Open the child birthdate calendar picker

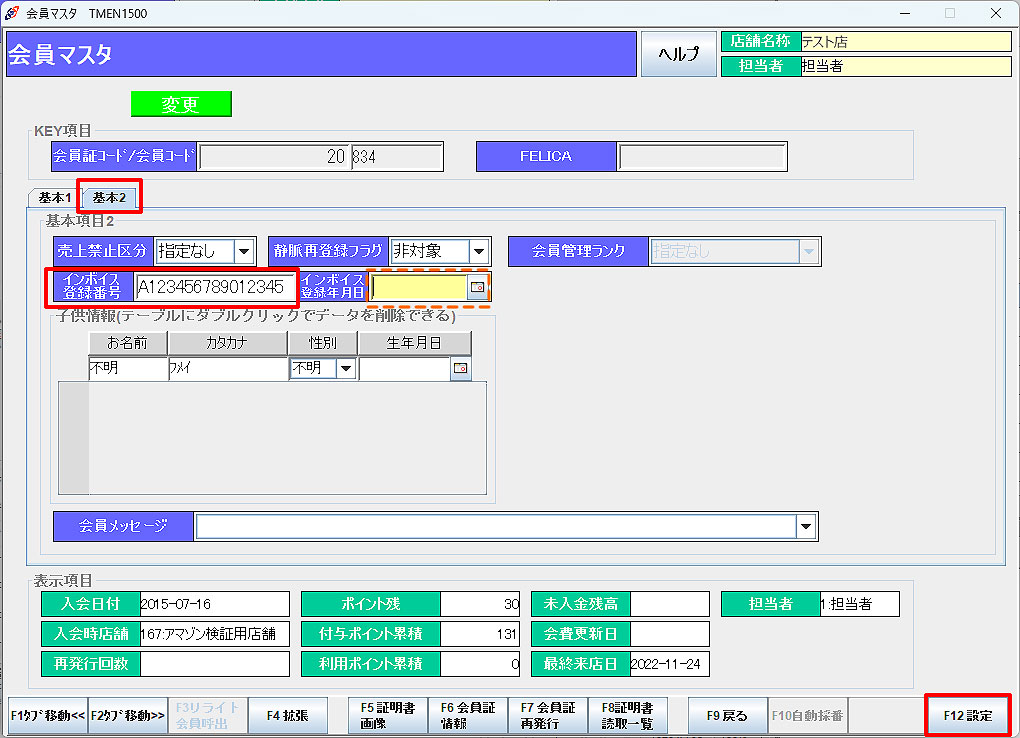coord(460,369)
